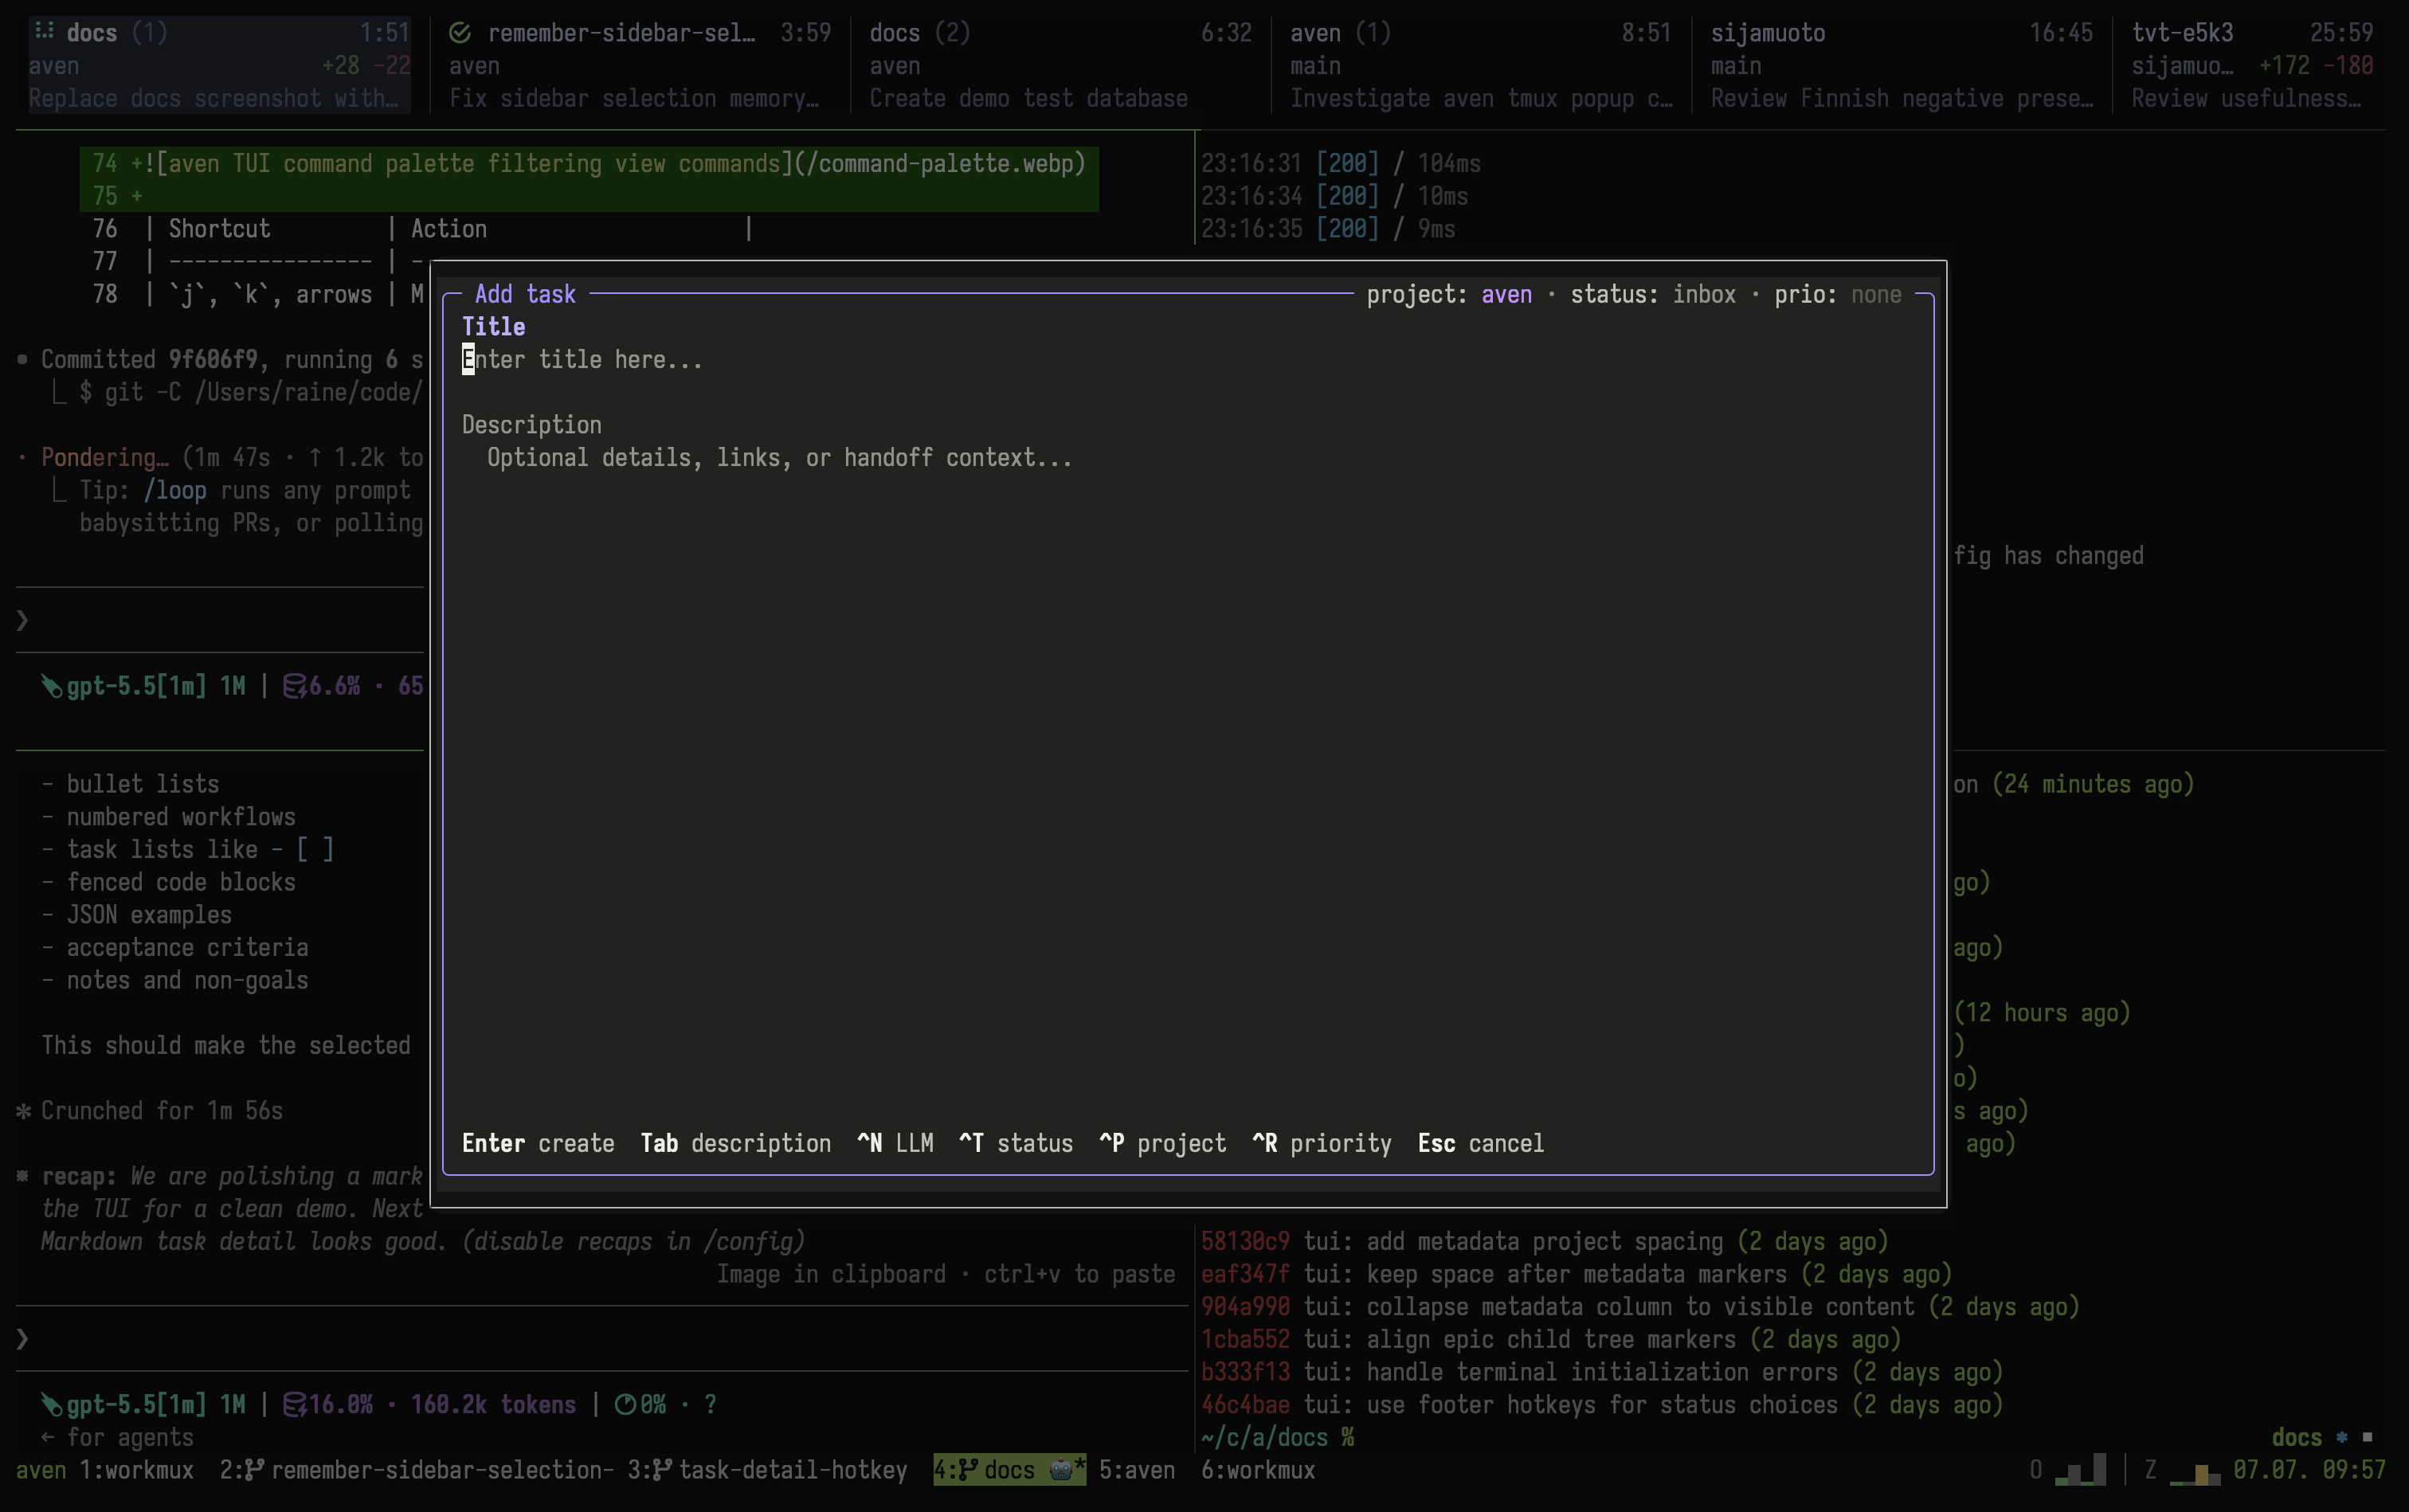This screenshot has height=1512, width=2409.
Task: Click the date and time 07.07. 09:57
Action: pos(2309,1470)
